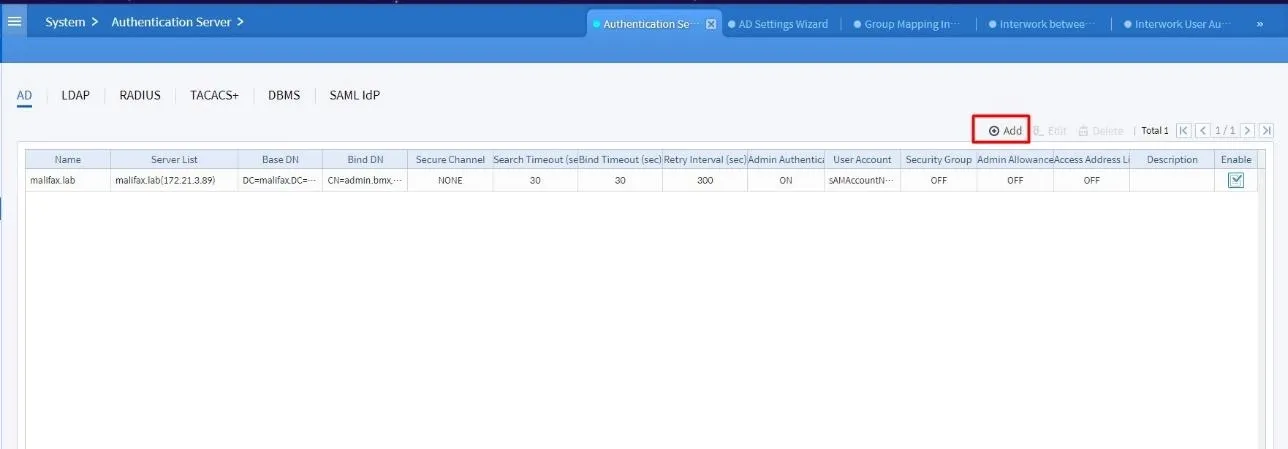Sort by Security Group column header

pyautogui.click(x=939, y=160)
